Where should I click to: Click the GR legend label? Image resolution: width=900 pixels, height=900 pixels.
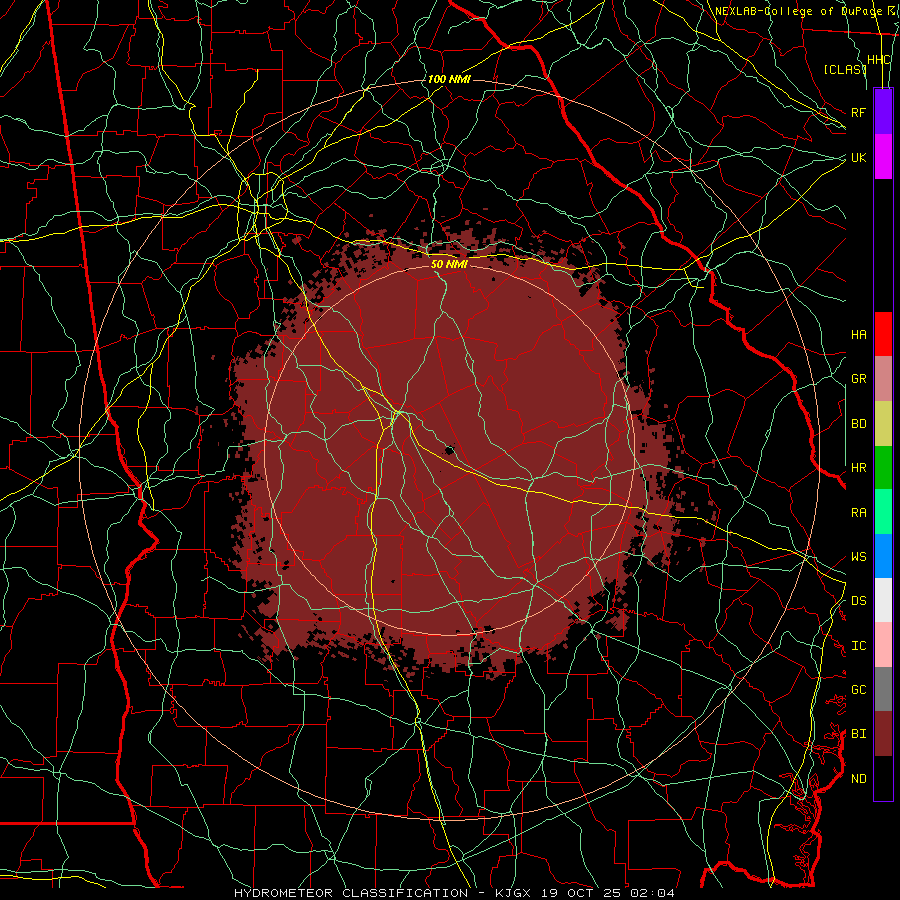coord(859,379)
